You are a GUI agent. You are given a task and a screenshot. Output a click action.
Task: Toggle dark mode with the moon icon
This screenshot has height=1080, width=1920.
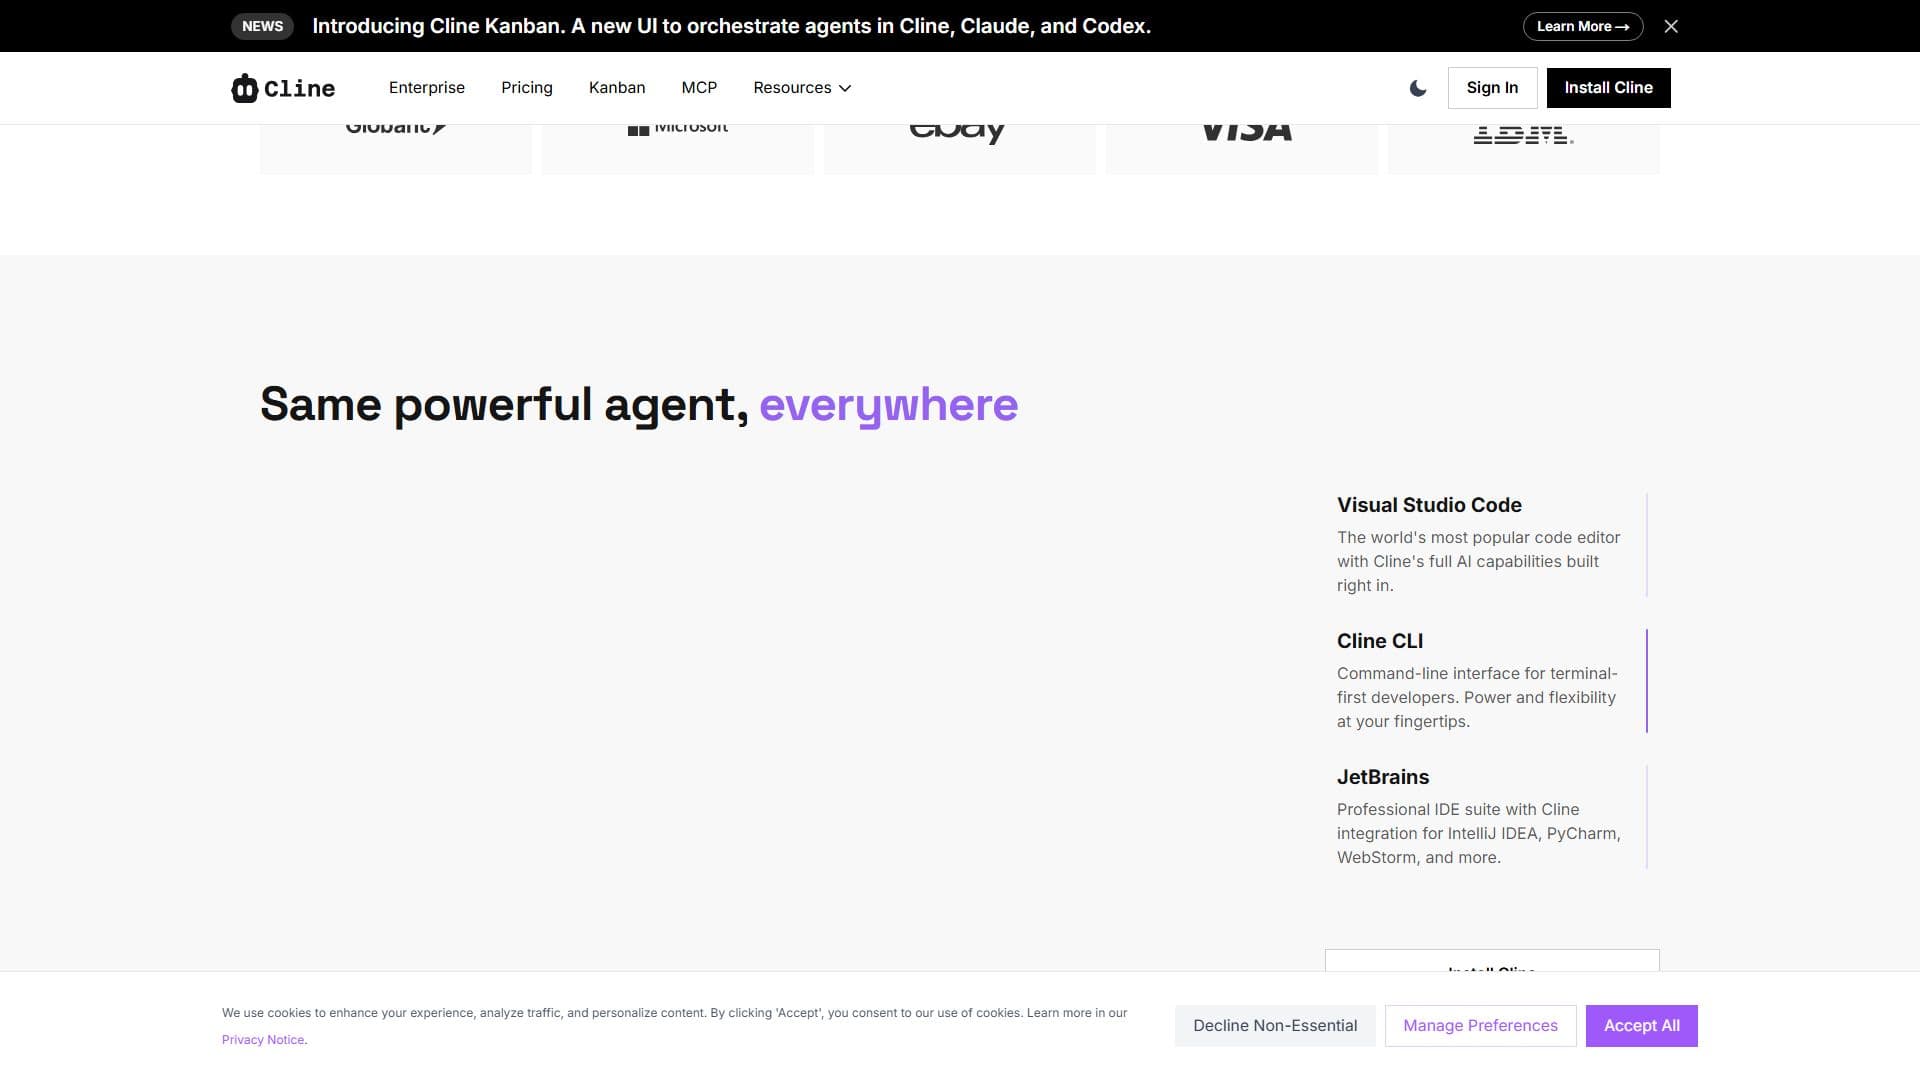[x=1418, y=88]
